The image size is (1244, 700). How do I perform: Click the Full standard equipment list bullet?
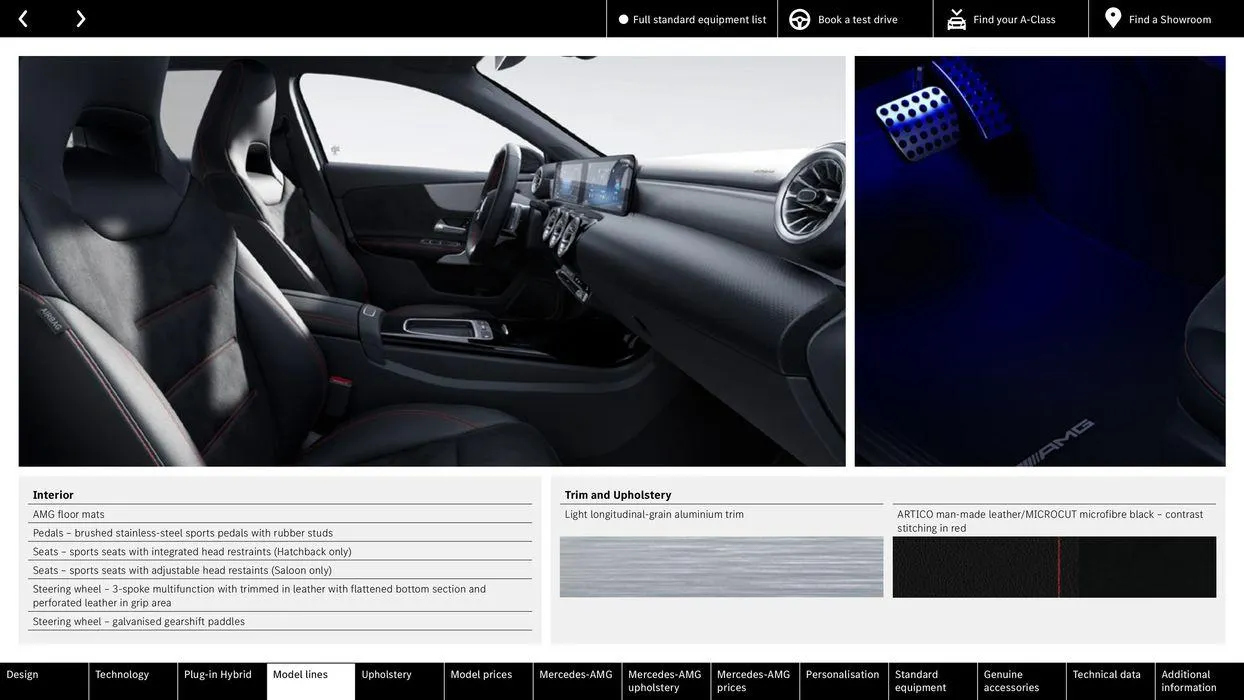point(623,19)
